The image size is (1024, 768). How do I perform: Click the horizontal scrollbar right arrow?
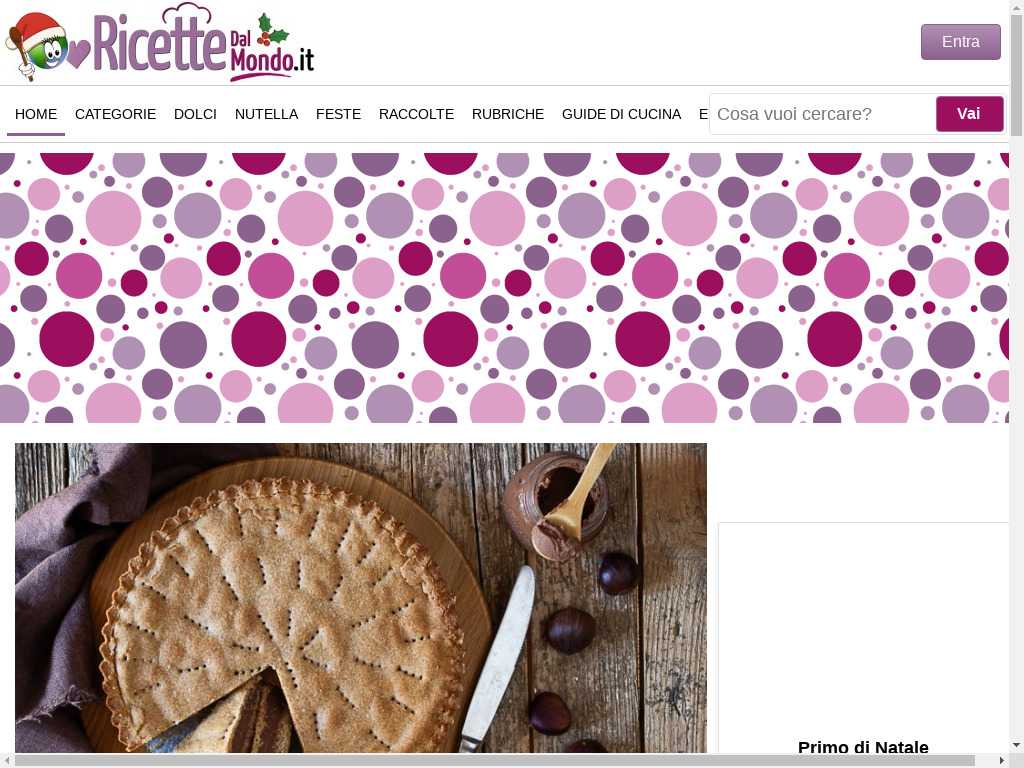[x=1002, y=761]
